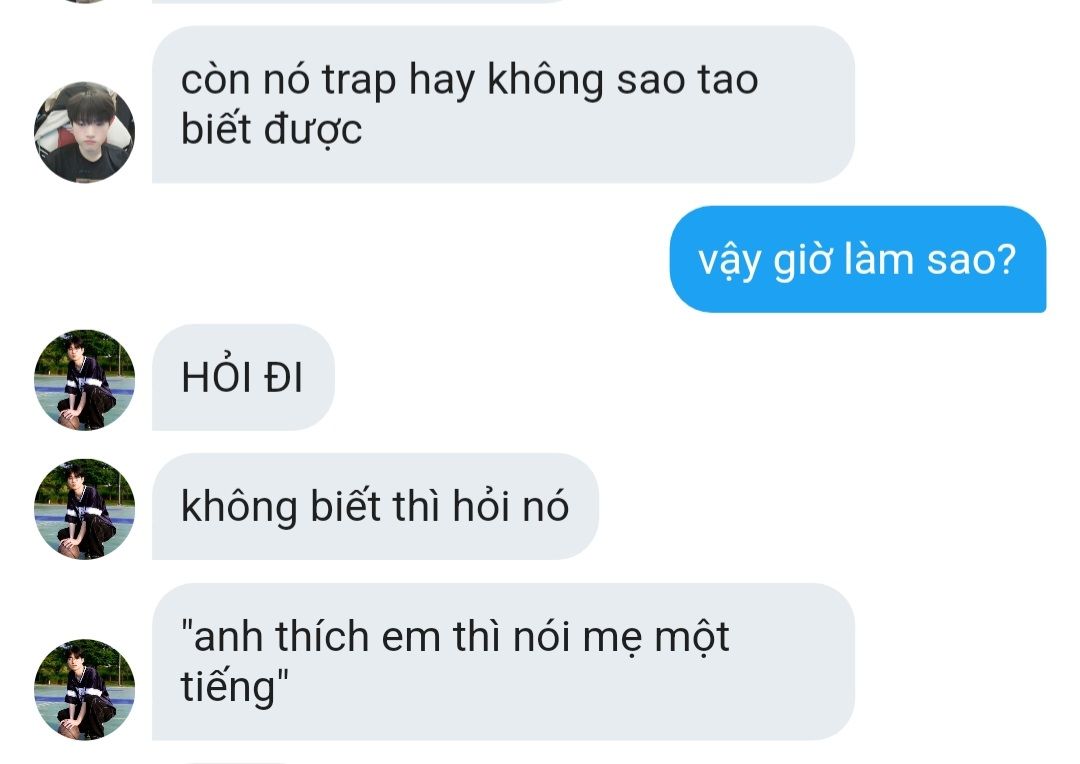This screenshot has height=764, width=1080.
Task: Click the word "ĐI" in the uppercase message
Action: click(284, 378)
